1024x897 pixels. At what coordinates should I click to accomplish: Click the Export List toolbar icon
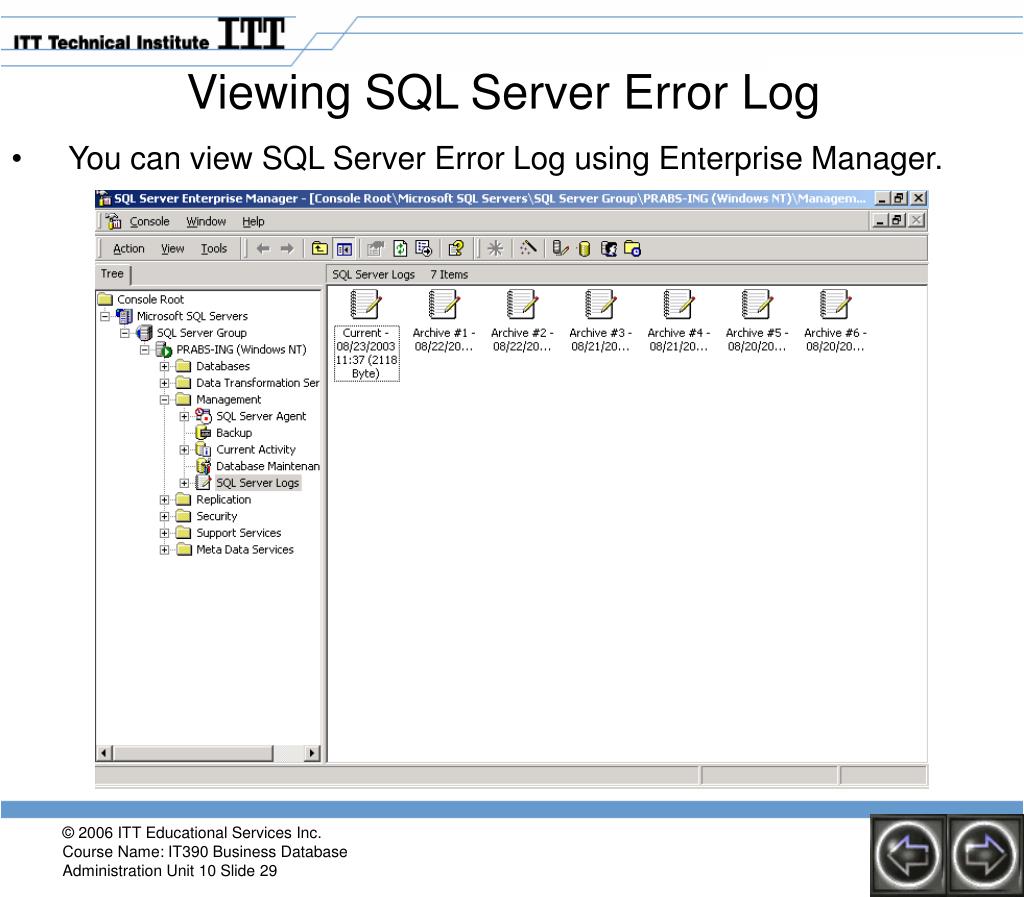424,249
